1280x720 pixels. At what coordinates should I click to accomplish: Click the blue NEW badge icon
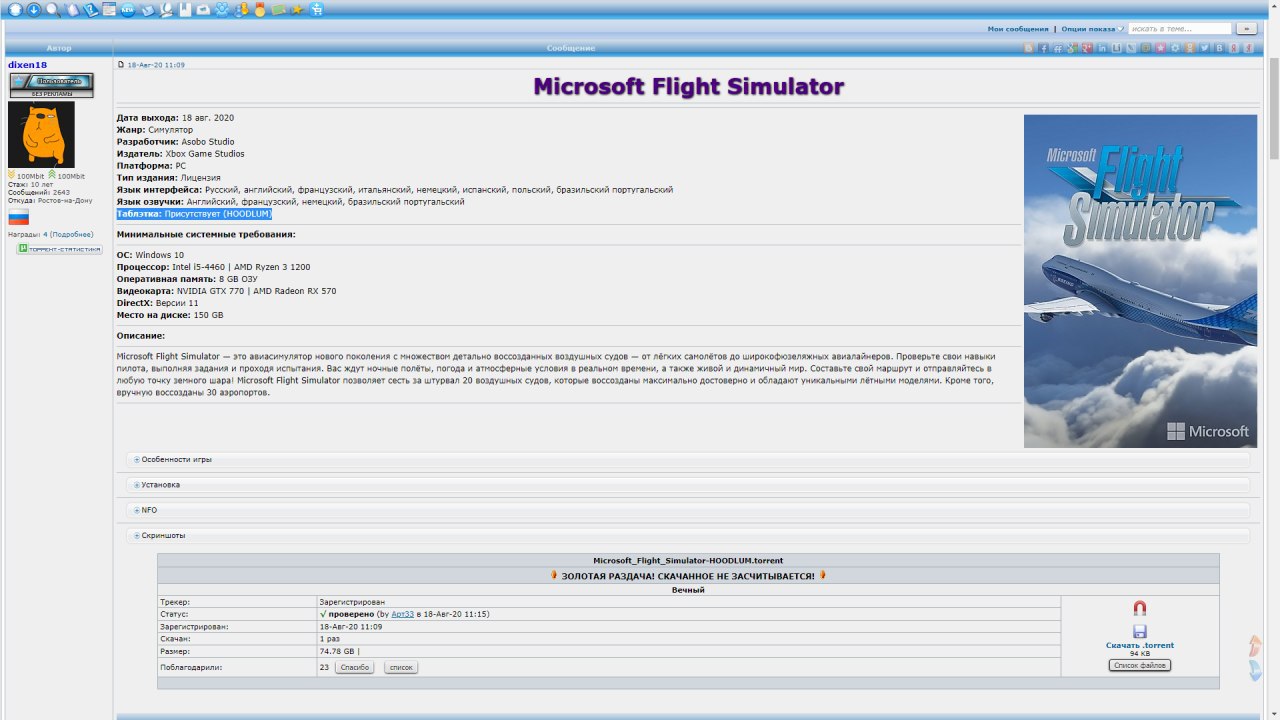[x=128, y=10]
